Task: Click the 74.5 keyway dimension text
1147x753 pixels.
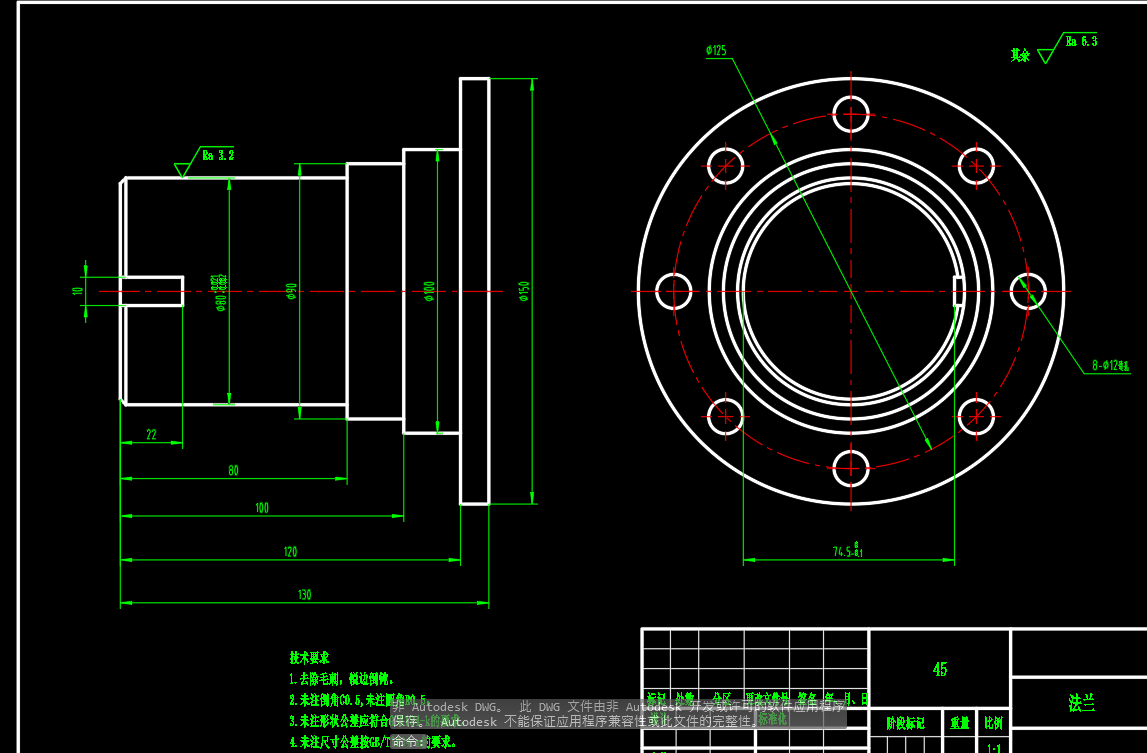Action: (x=848, y=551)
